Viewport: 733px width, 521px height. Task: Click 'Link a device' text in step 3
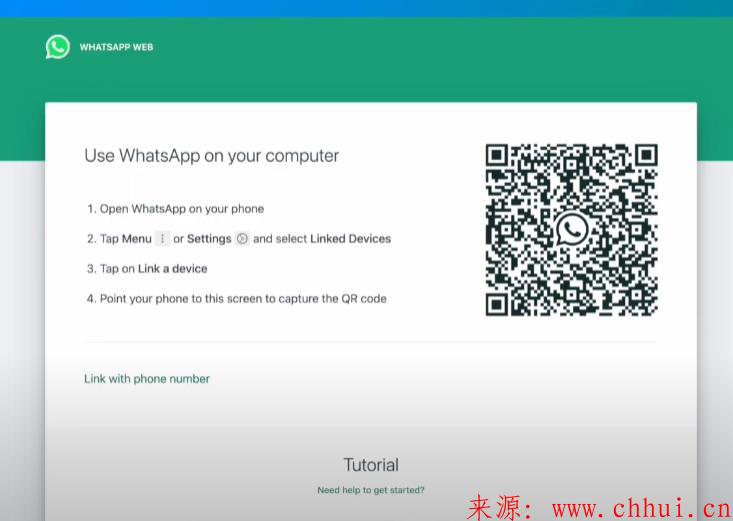click(172, 268)
